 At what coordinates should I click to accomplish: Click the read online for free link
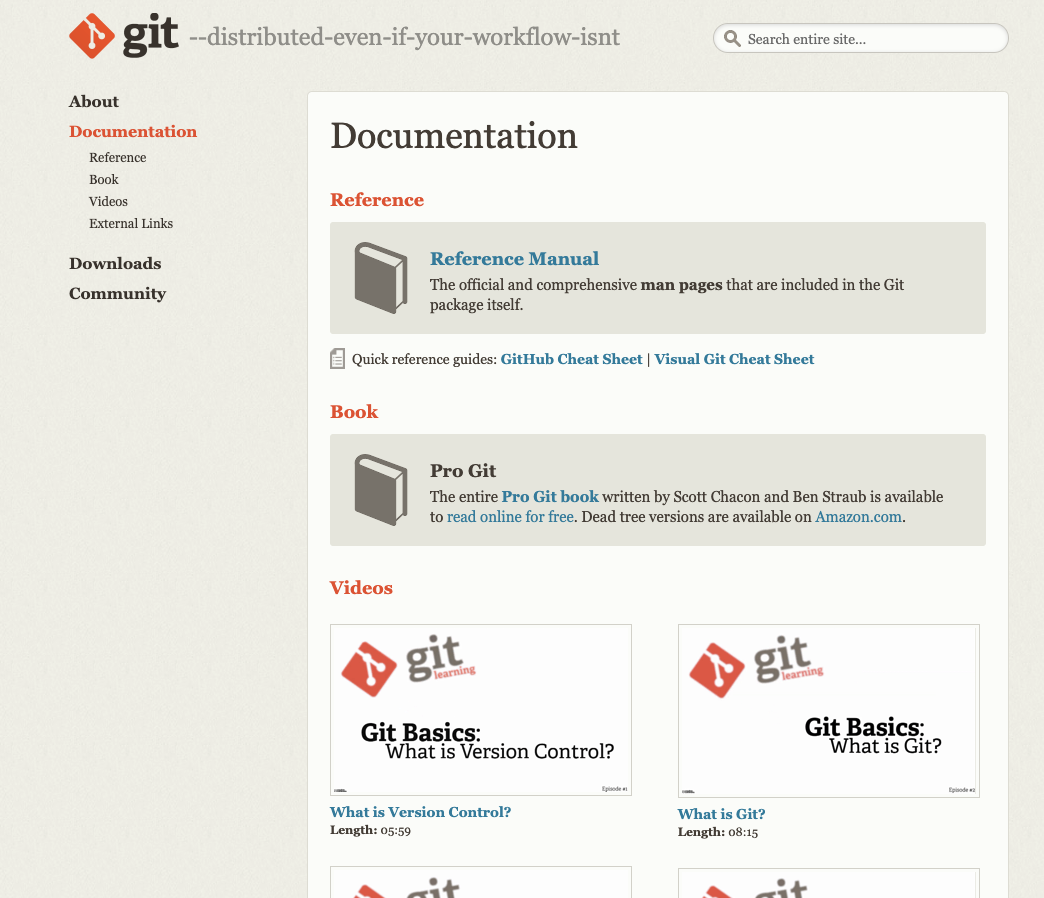click(x=510, y=517)
